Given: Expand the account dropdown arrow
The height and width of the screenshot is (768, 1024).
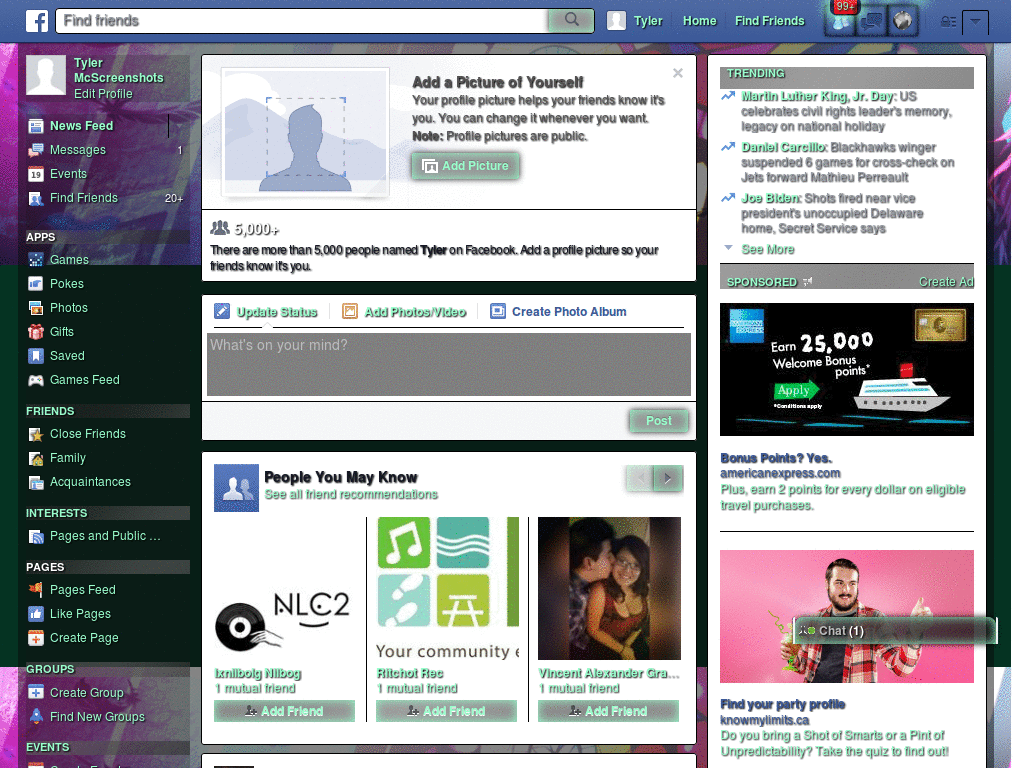Looking at the screenshot, I should point(975,22).
